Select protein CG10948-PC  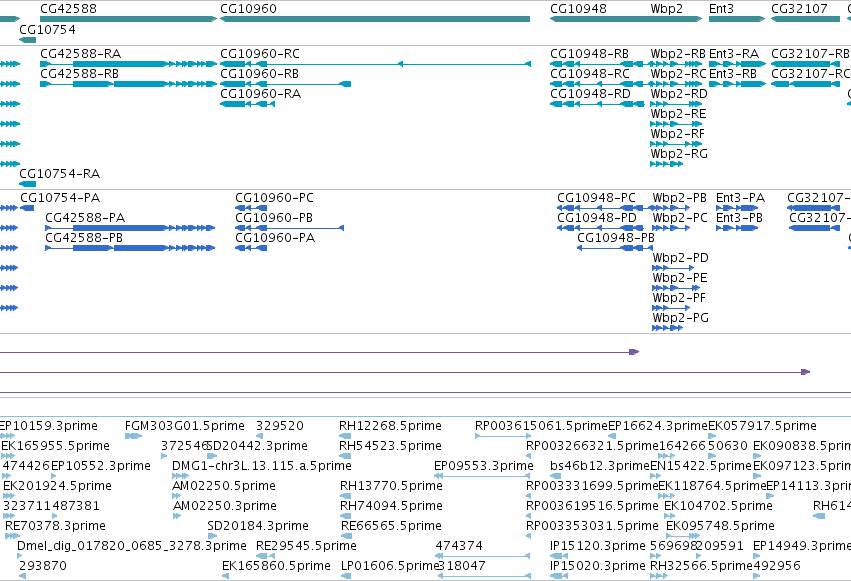pos(596,198)
